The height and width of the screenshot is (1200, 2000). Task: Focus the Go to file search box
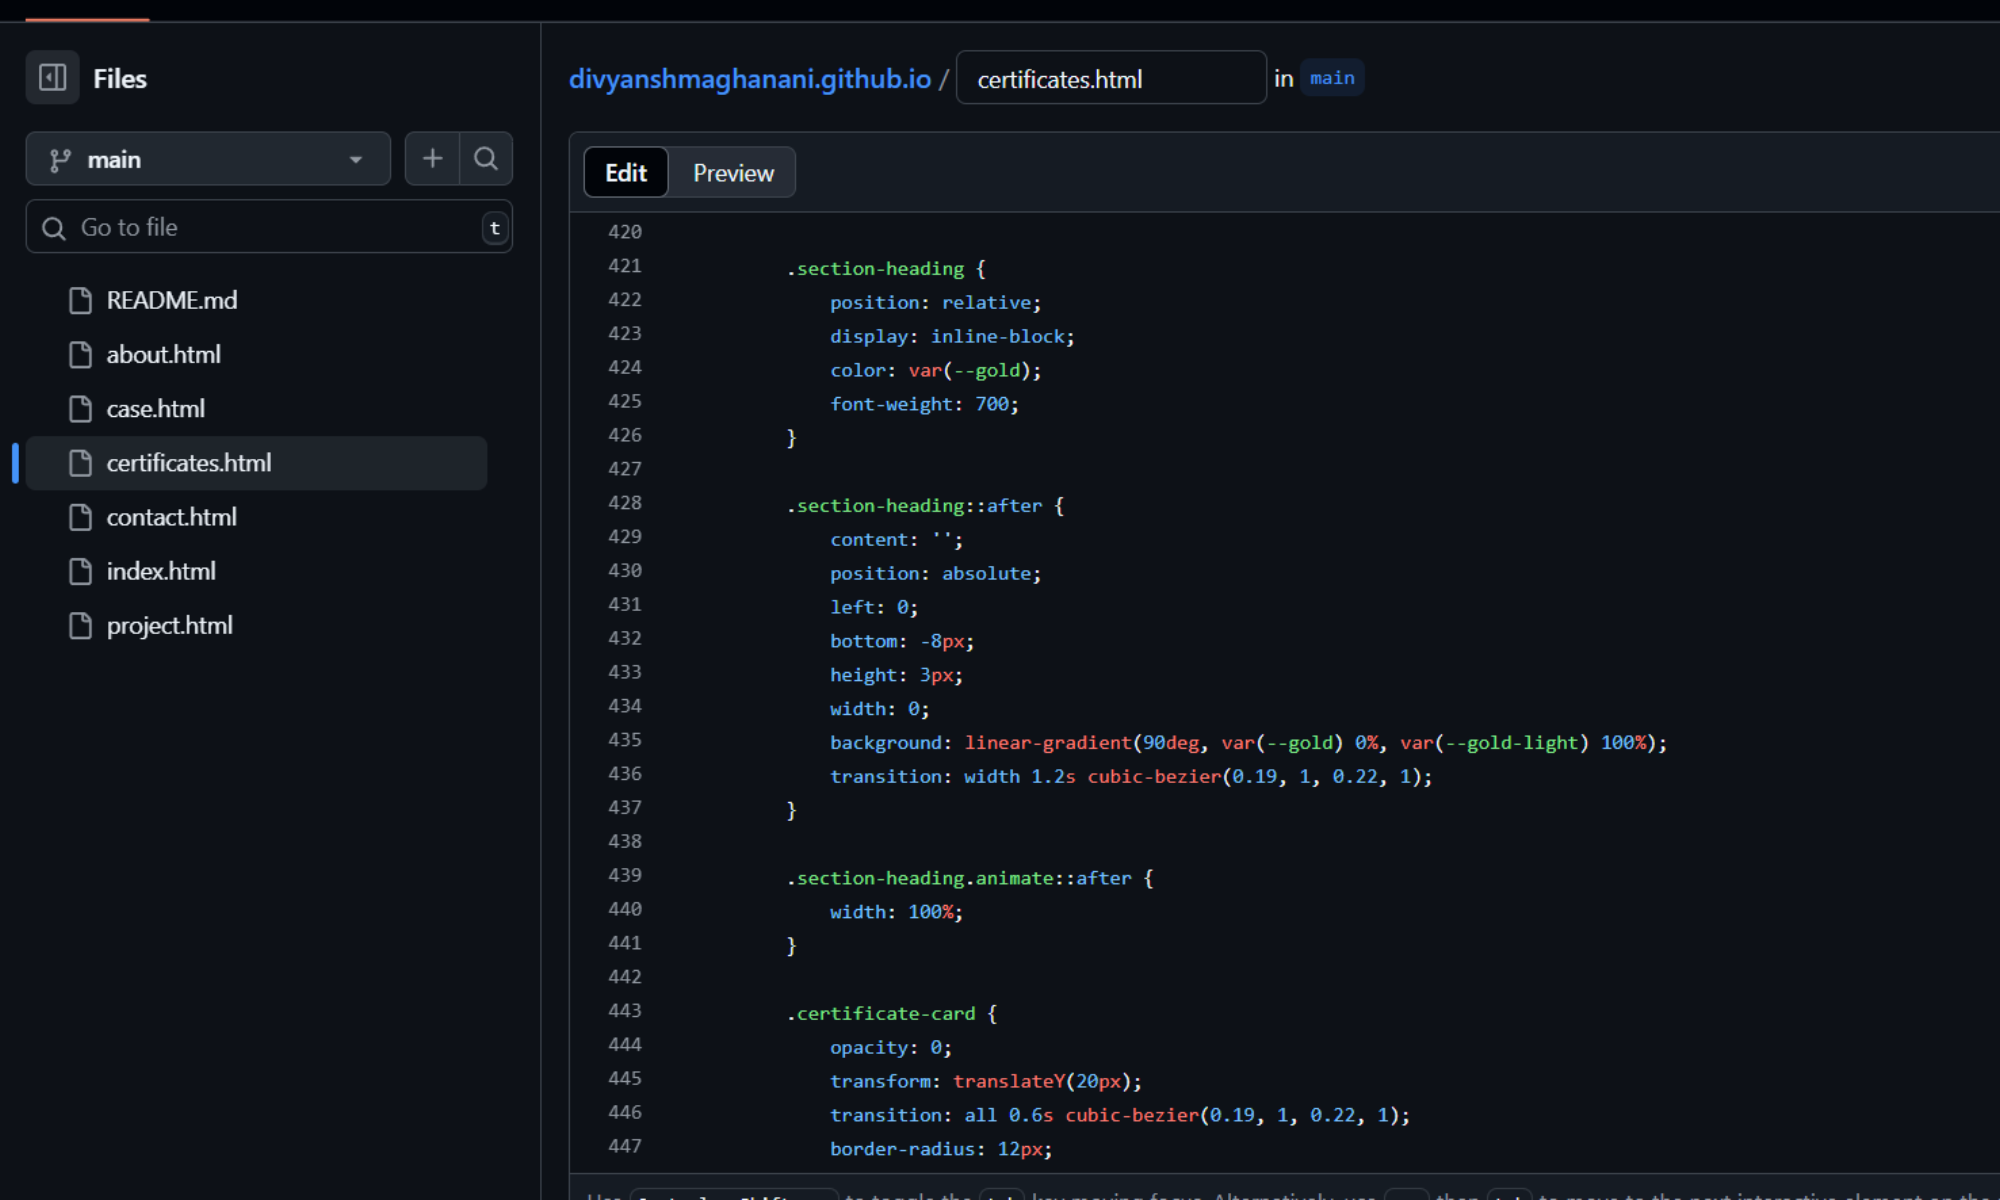pyautogui.click(x=270, y=228)
